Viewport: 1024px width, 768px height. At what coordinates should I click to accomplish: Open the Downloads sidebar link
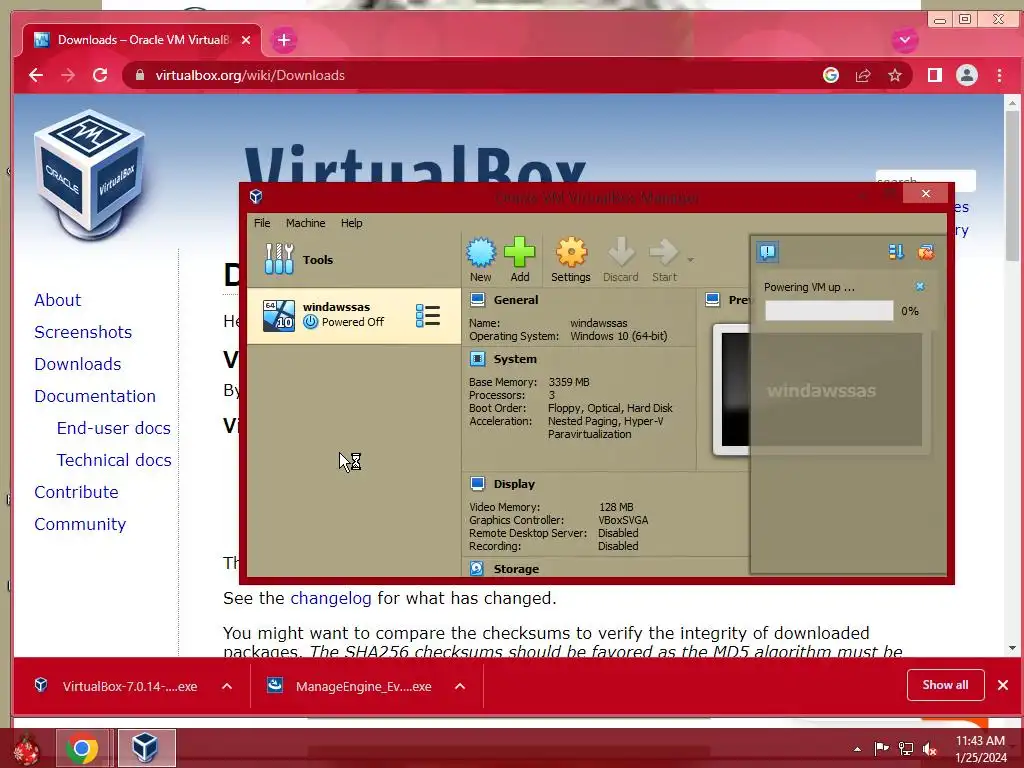point(78,364)
